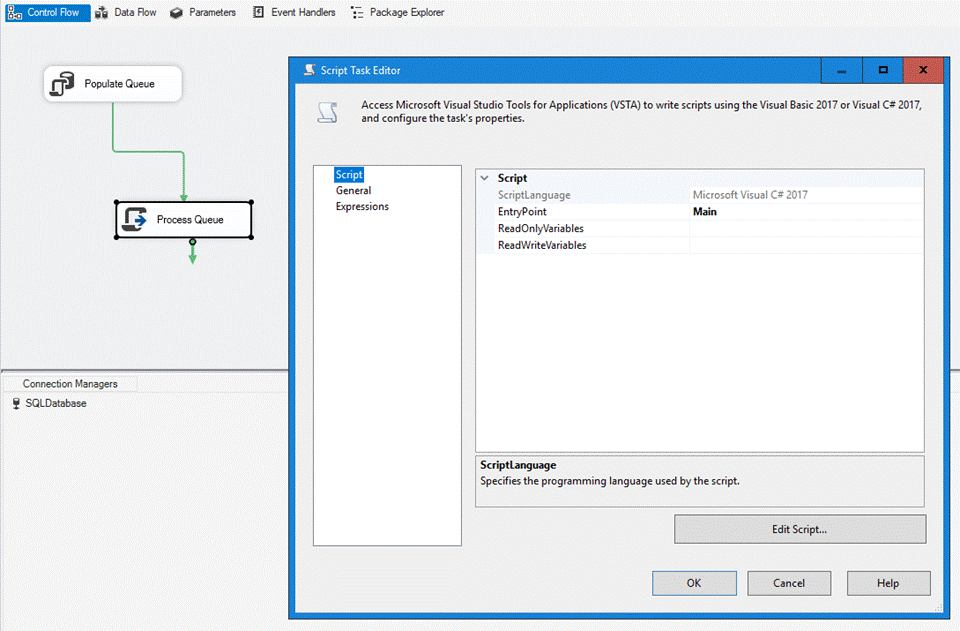
Task: Cancel the Script Task Editor dialog
Action: [x=789, y=583]
